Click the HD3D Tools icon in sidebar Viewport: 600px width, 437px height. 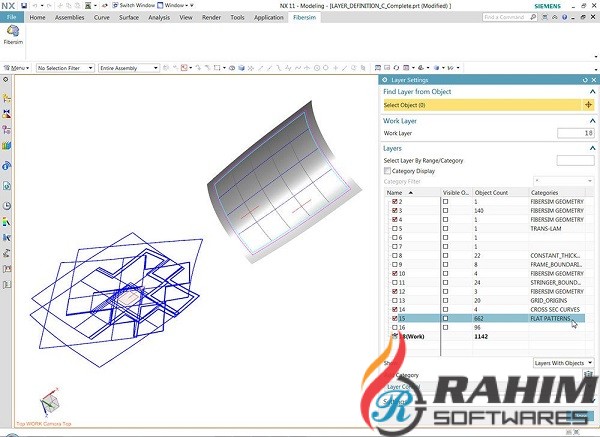click(x=7, y=166)
